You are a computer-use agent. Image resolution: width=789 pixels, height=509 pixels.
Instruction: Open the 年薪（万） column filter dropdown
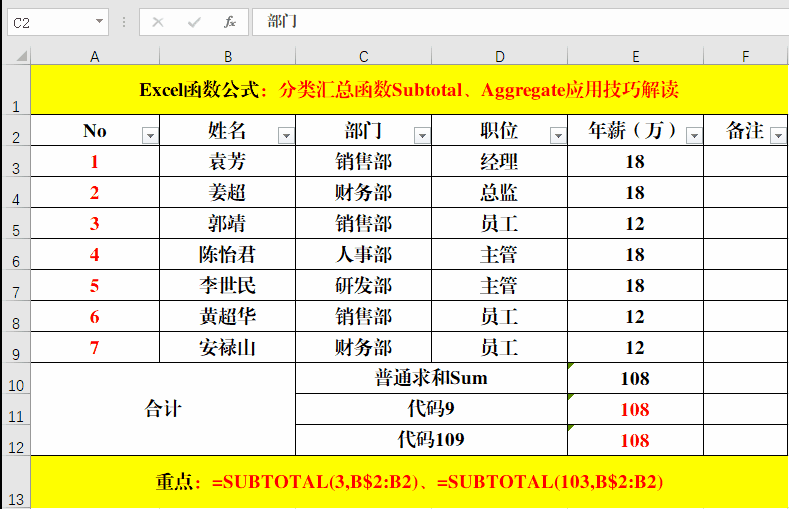[x=694, y=135]
